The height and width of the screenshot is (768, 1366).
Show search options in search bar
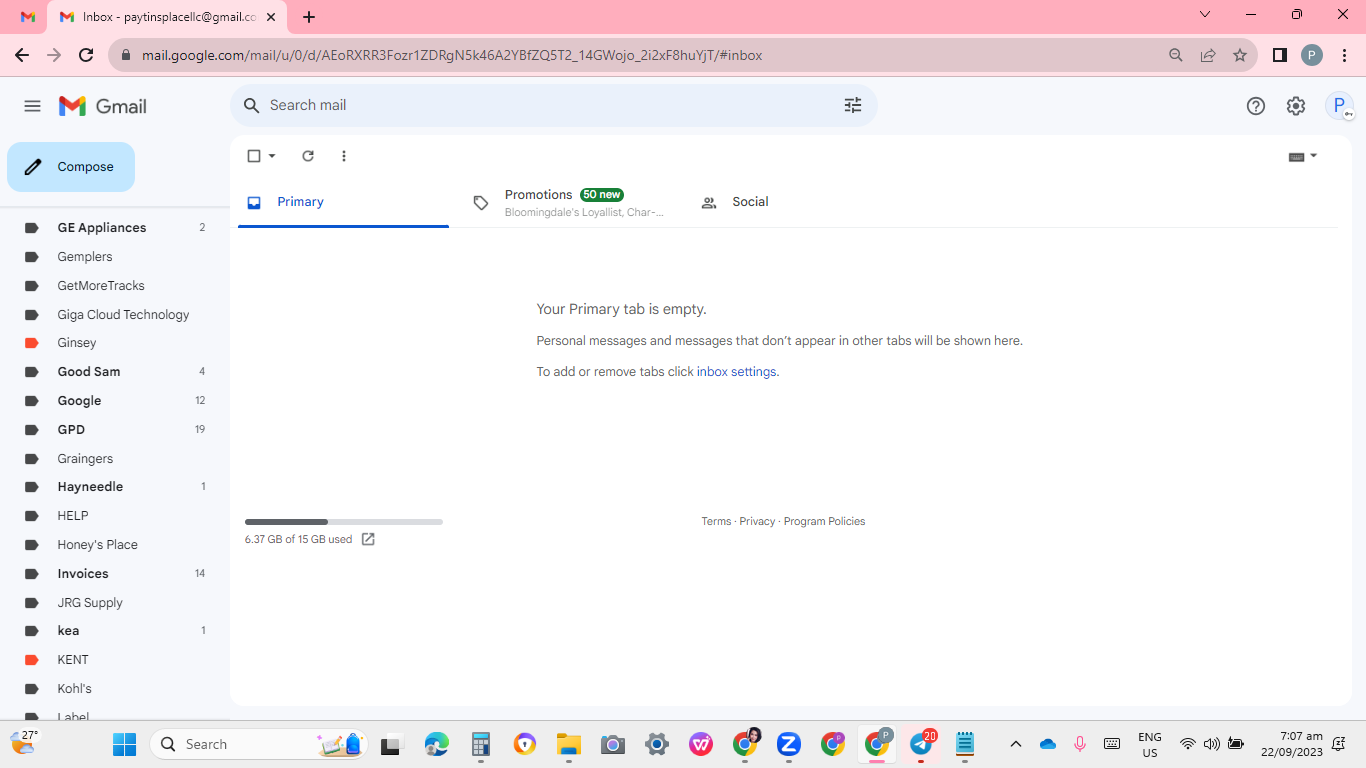click(x=853, y=105)
